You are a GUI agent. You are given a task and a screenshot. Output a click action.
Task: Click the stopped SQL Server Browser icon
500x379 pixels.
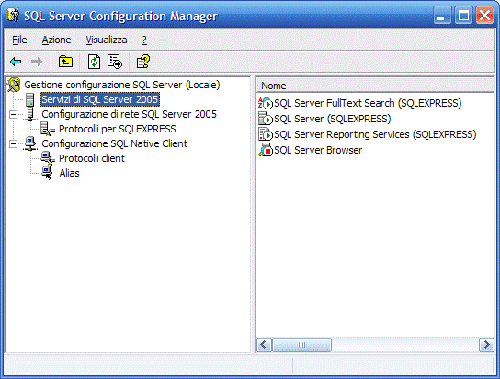coord(266,150)
